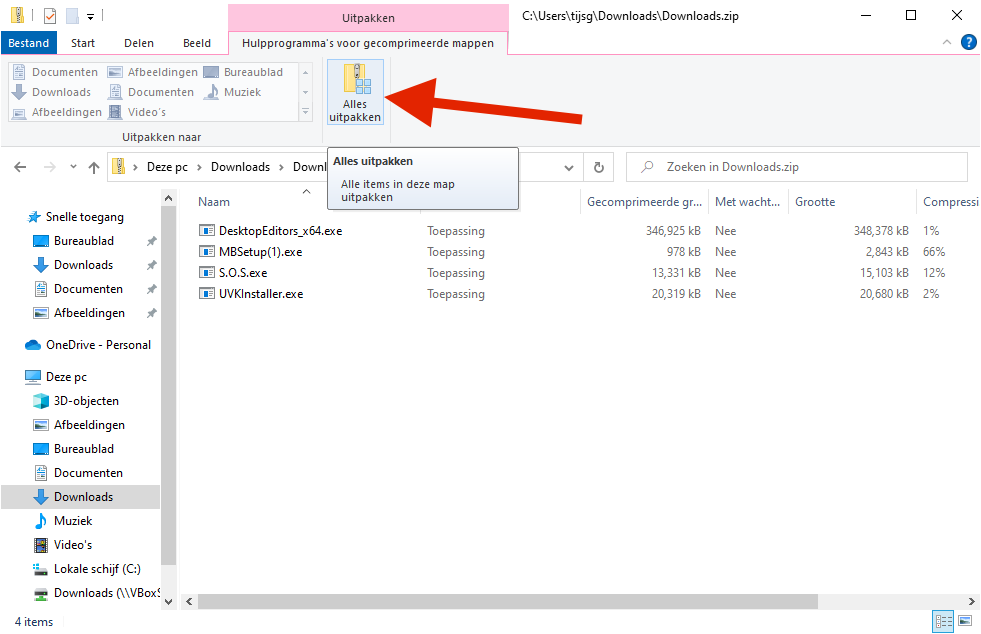Image resolution: width=981 pixels, height=634 pixels.
Task: Click the Refresh button beside address bar
Action: pyautogui.click(x=598, y=167)
